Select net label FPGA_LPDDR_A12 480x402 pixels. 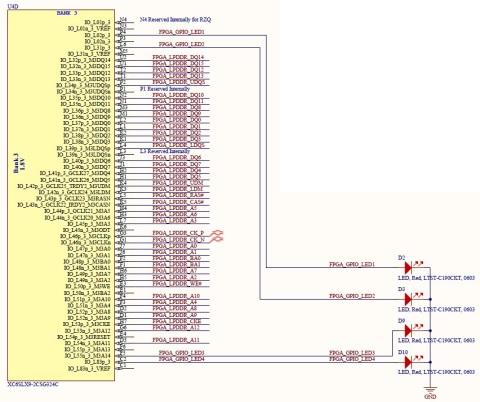(x=176, y=328)
